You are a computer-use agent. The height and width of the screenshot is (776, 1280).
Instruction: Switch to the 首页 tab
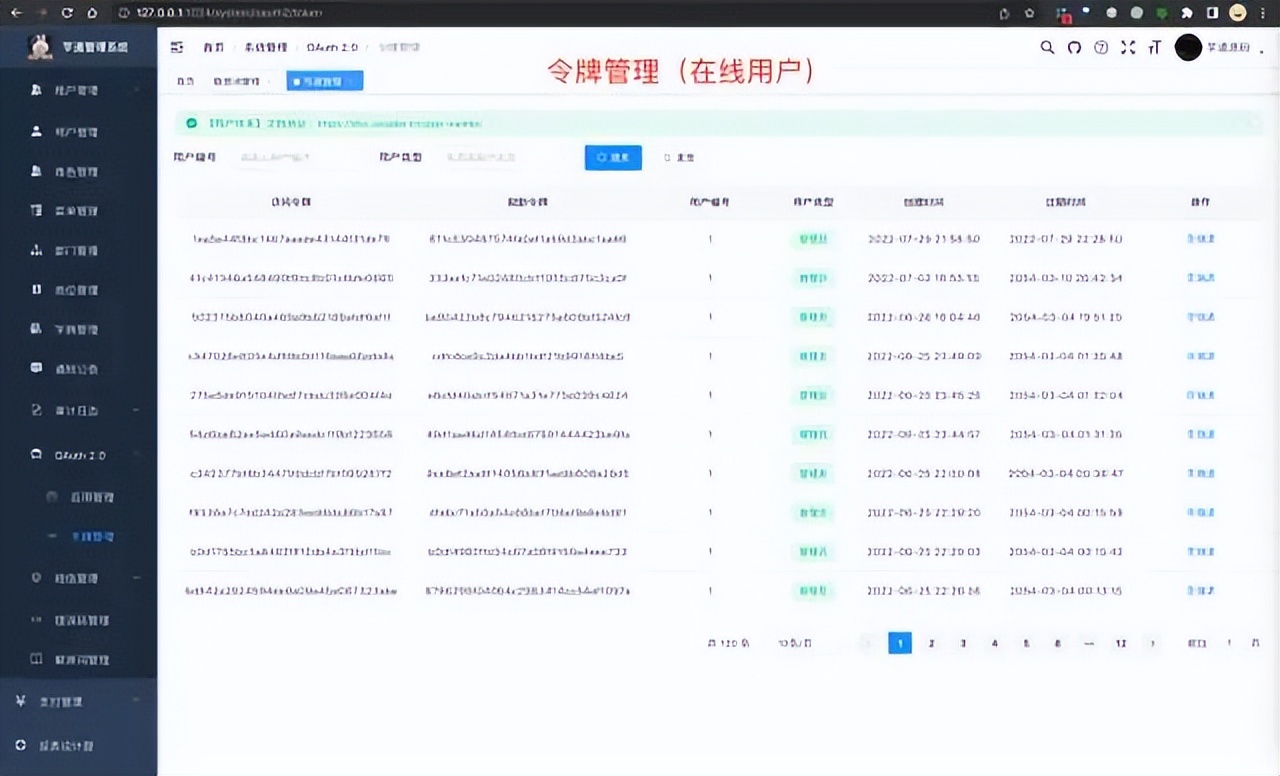185,81
